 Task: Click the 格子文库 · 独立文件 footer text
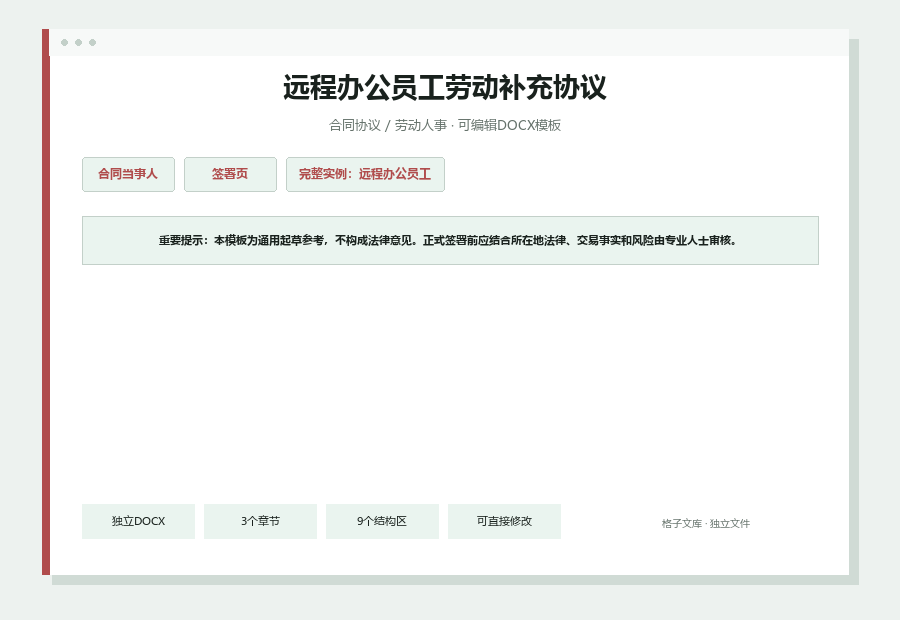705,524
